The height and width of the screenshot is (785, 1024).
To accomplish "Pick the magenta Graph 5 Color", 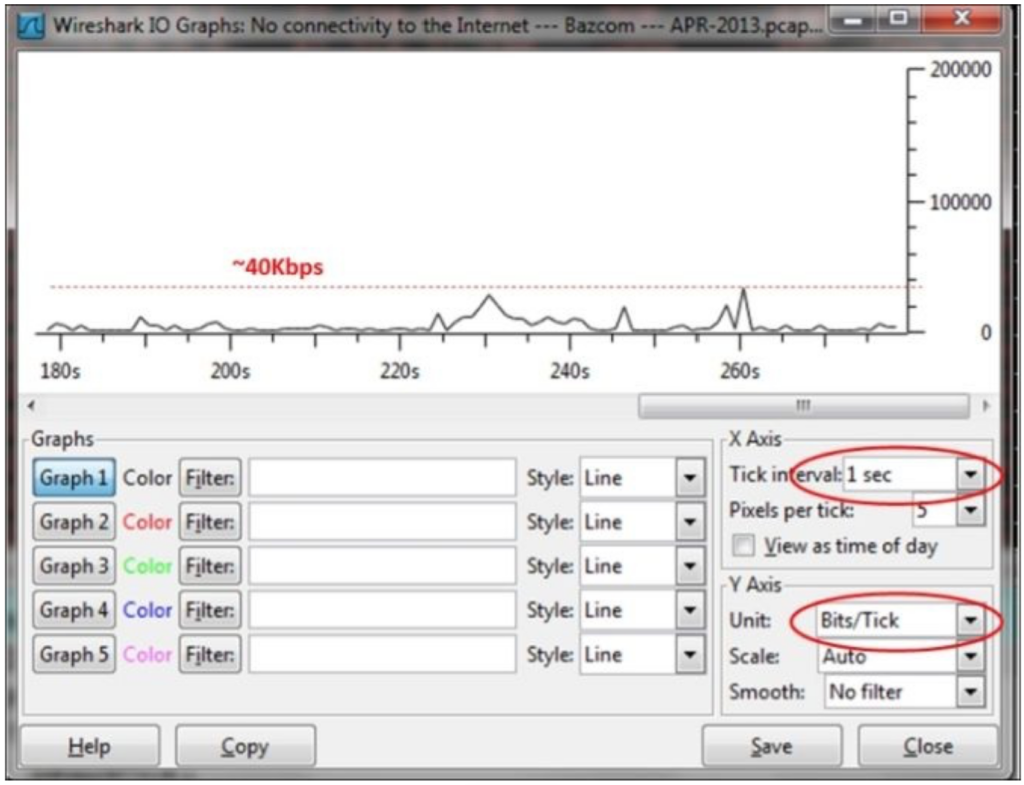I will pos(148,654).
